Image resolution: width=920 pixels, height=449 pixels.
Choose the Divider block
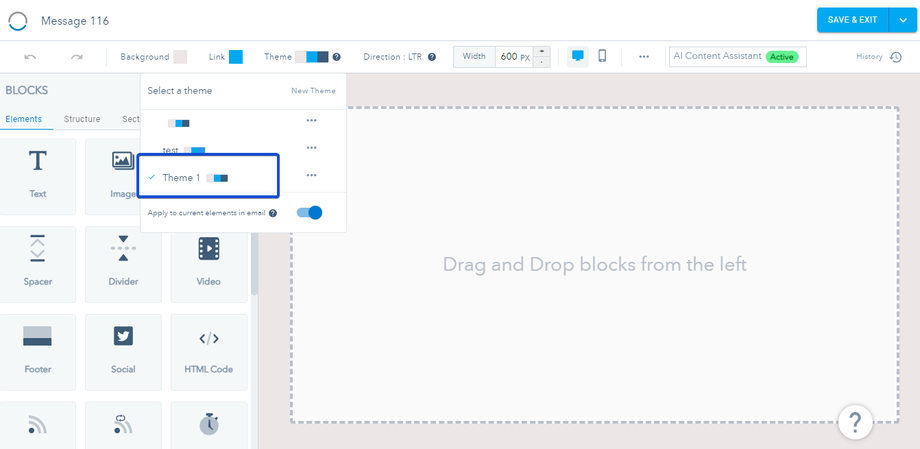point(123,265)
